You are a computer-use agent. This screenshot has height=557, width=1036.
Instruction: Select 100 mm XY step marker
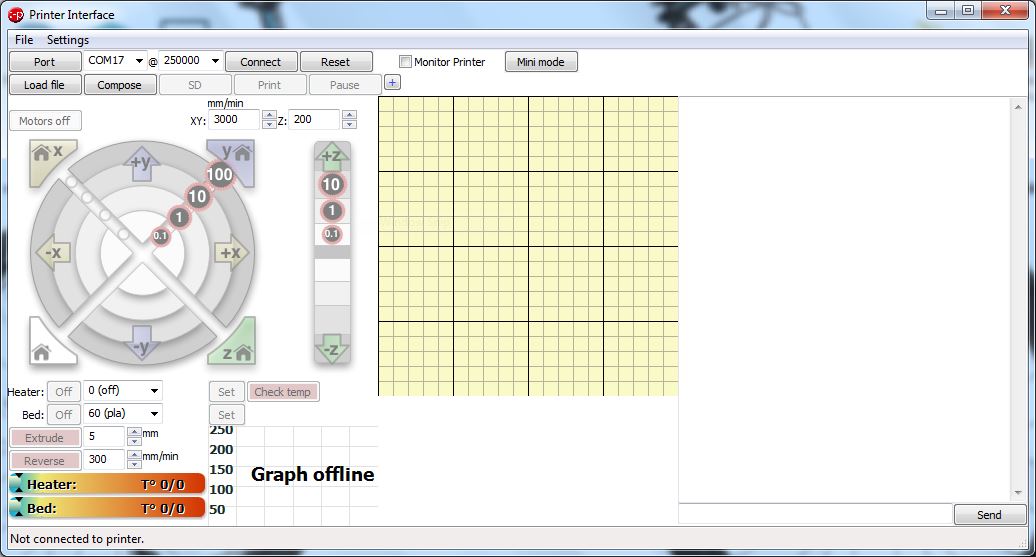click(219, 174)
